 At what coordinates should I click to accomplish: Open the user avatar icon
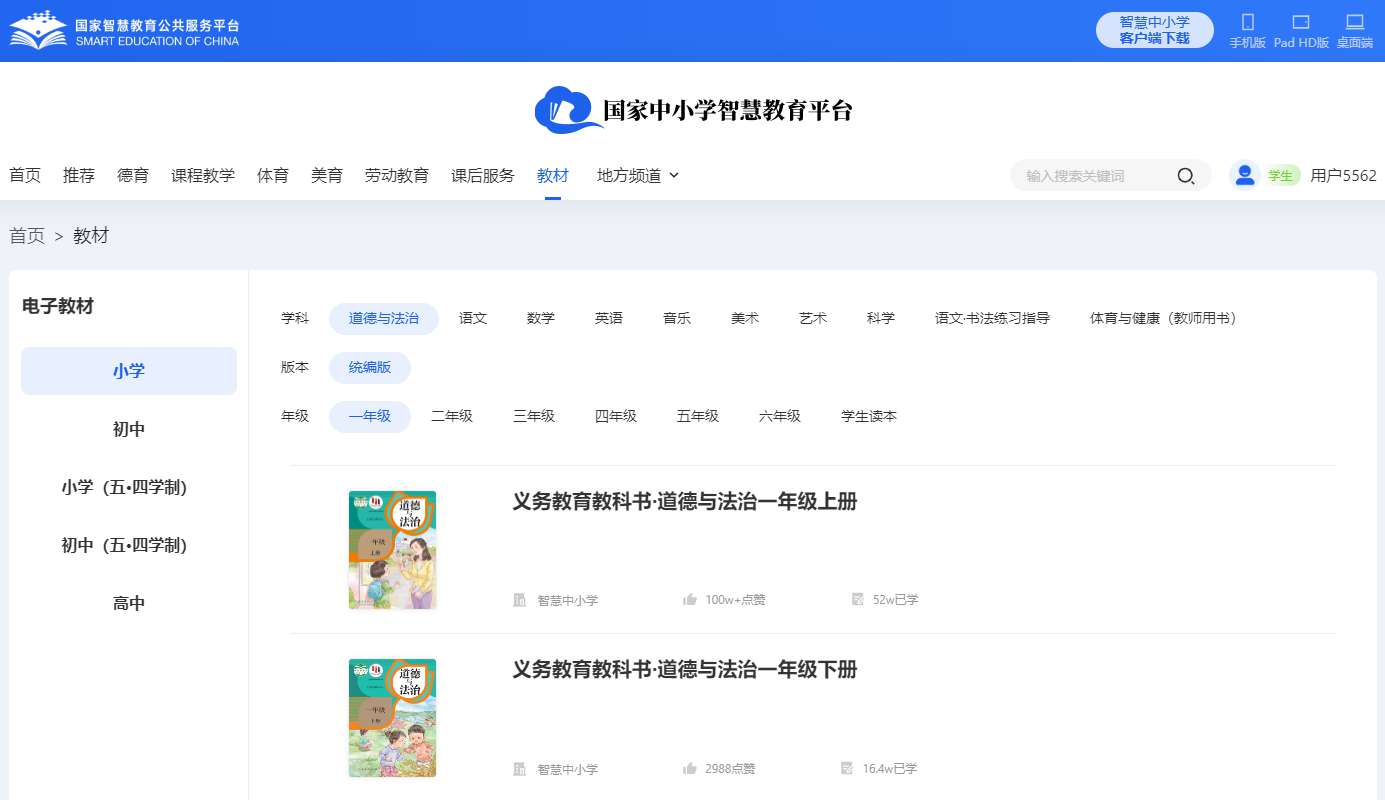tap(1244, 174)
